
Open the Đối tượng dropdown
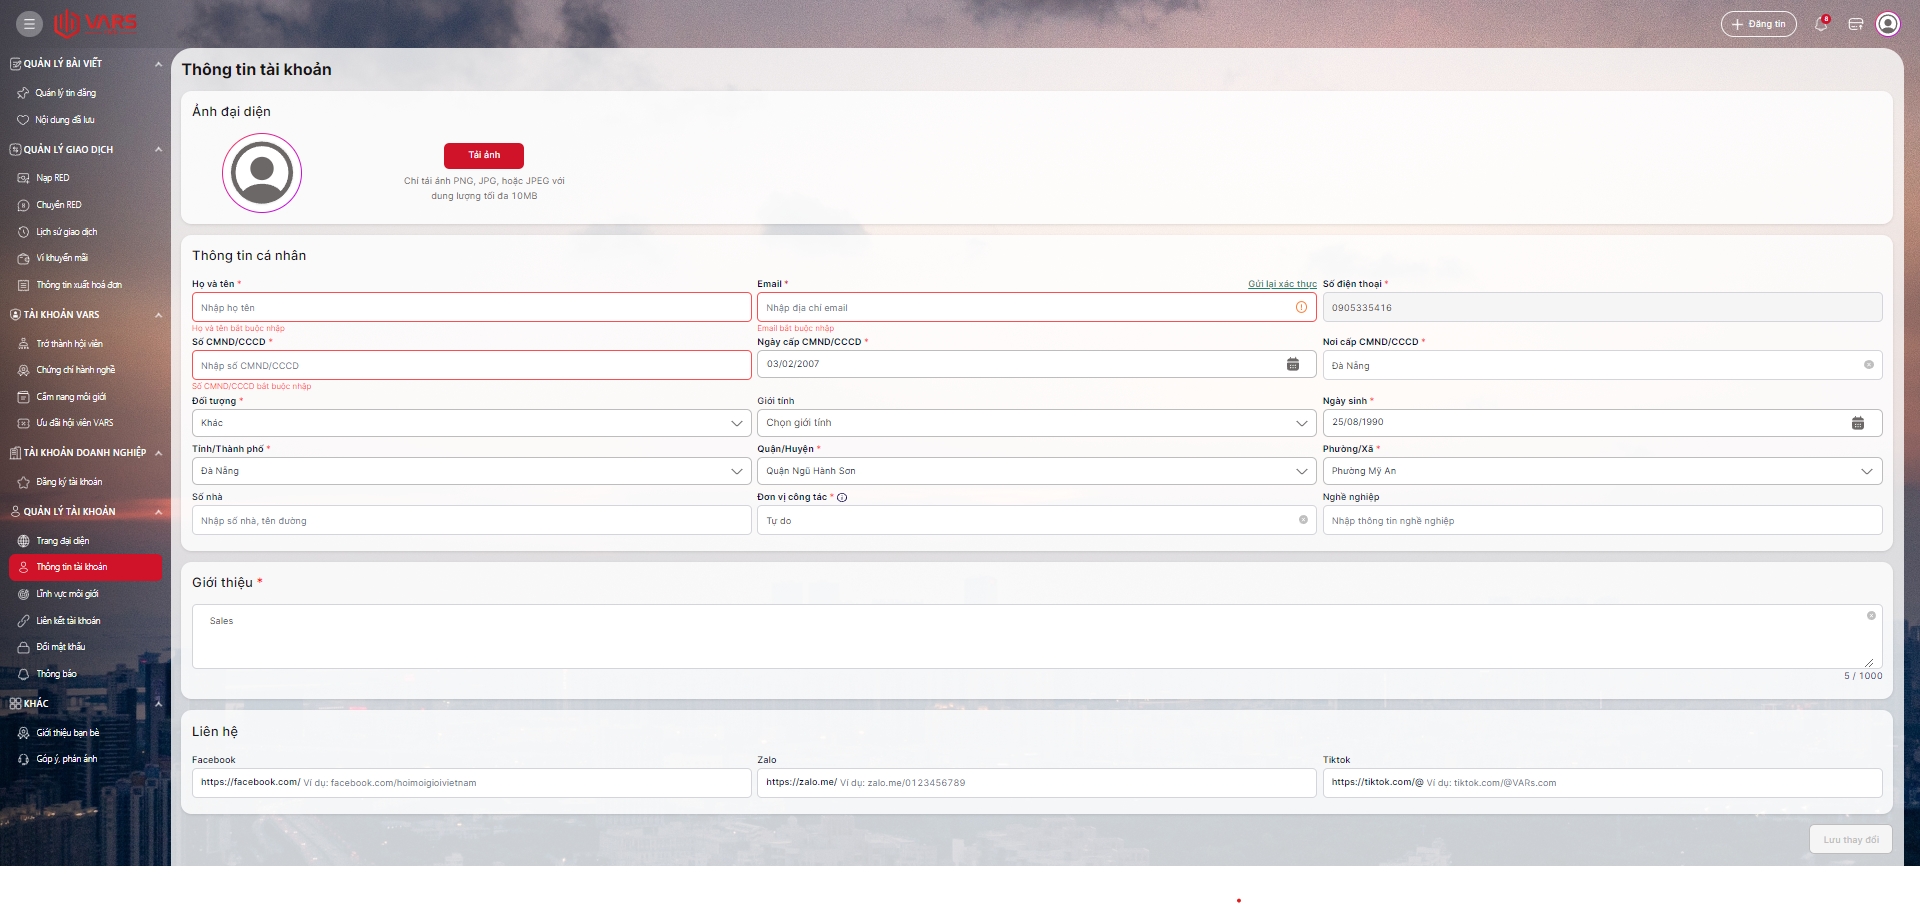coord(471,423)
